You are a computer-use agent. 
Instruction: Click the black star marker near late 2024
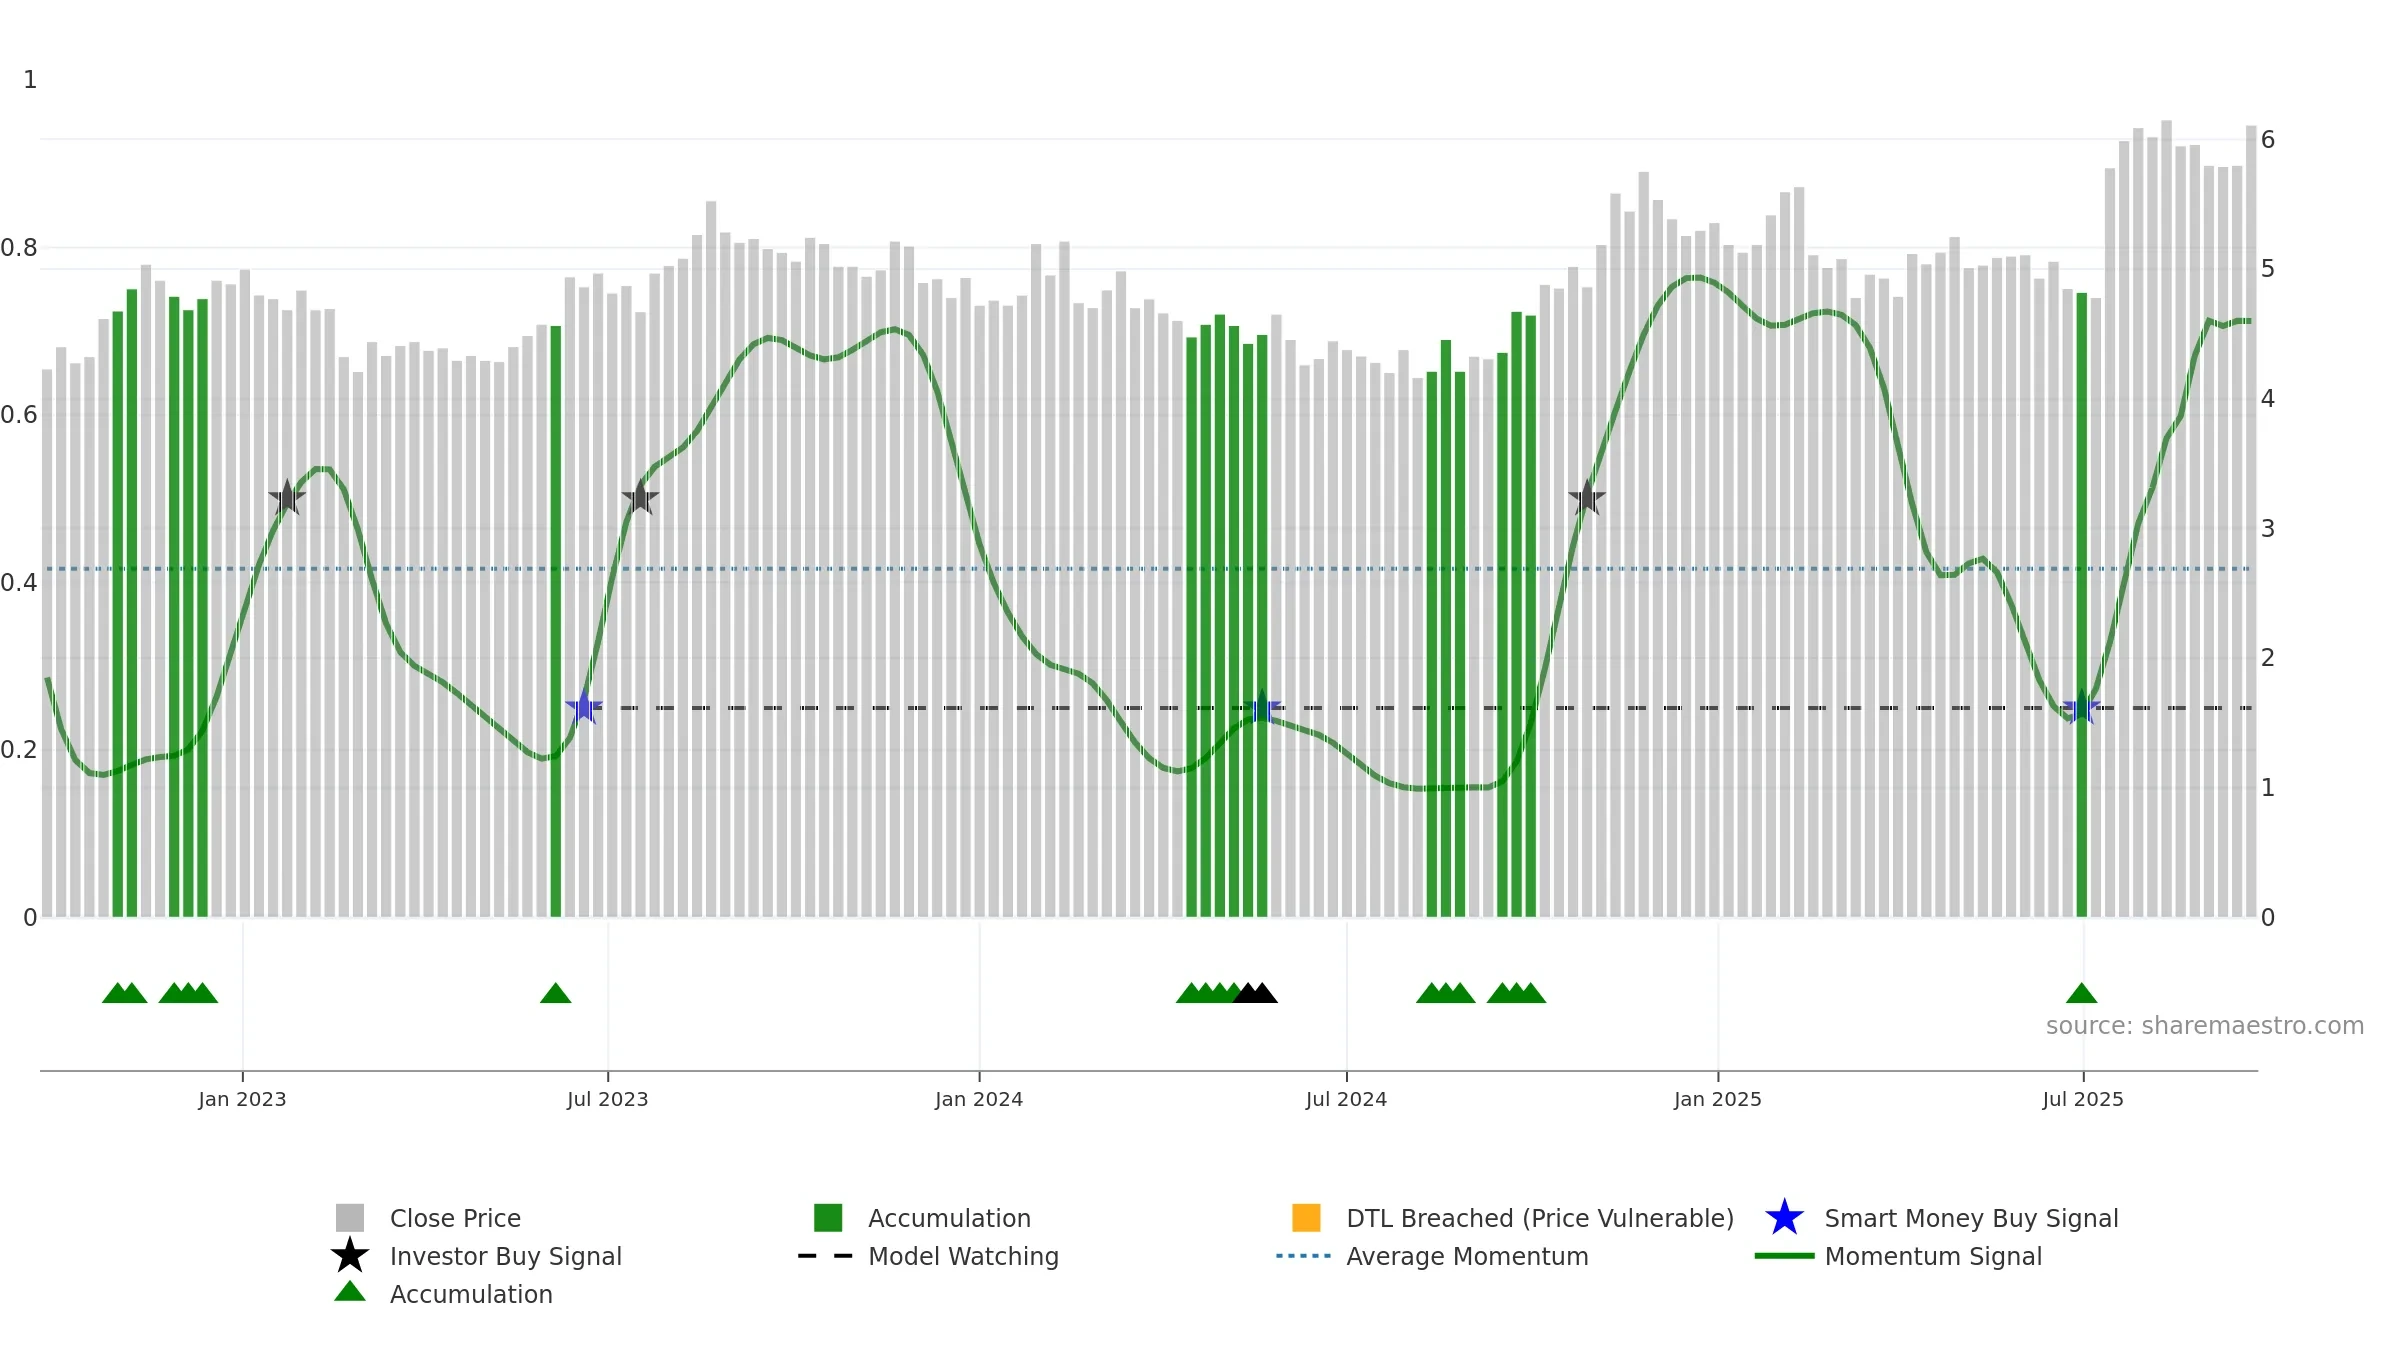coord(1587,497)
